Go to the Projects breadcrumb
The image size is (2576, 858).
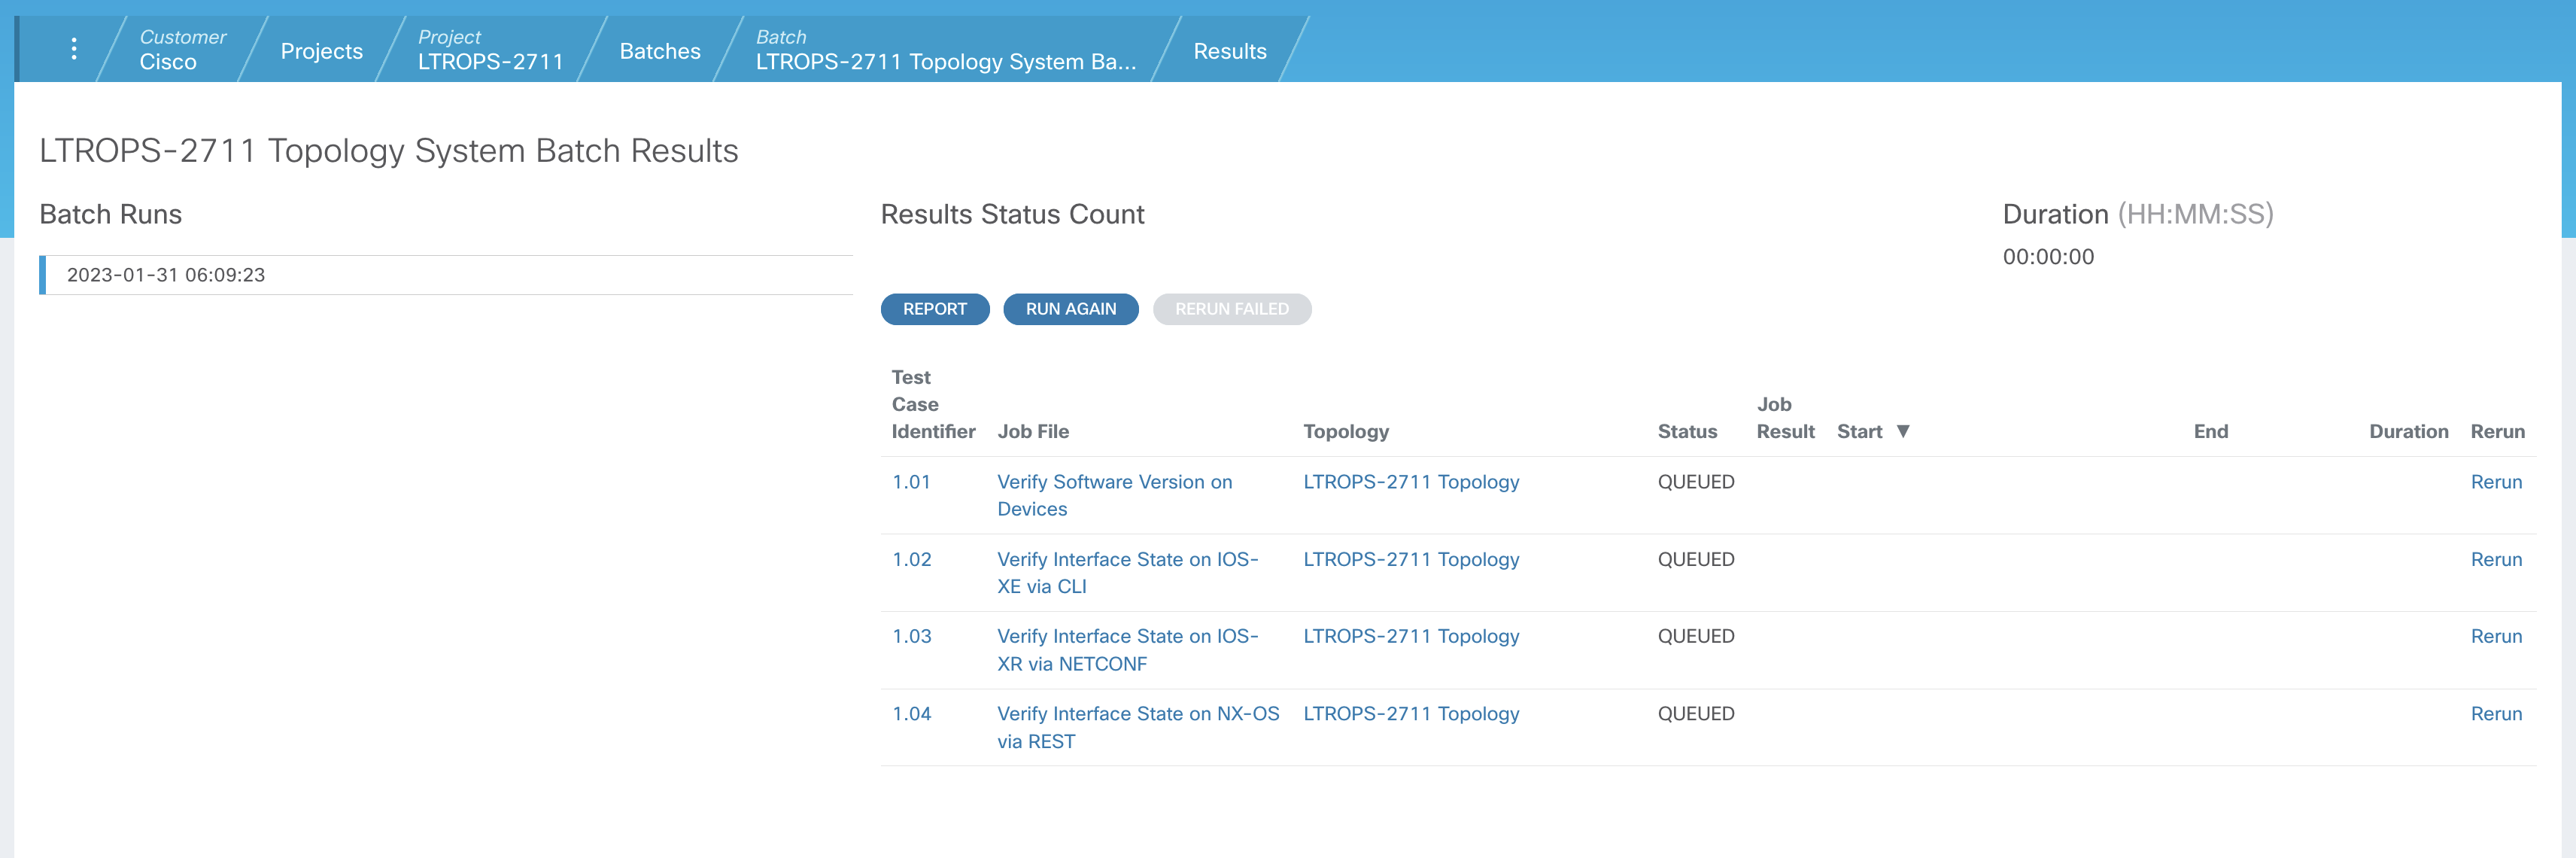[x=321, y=51]
